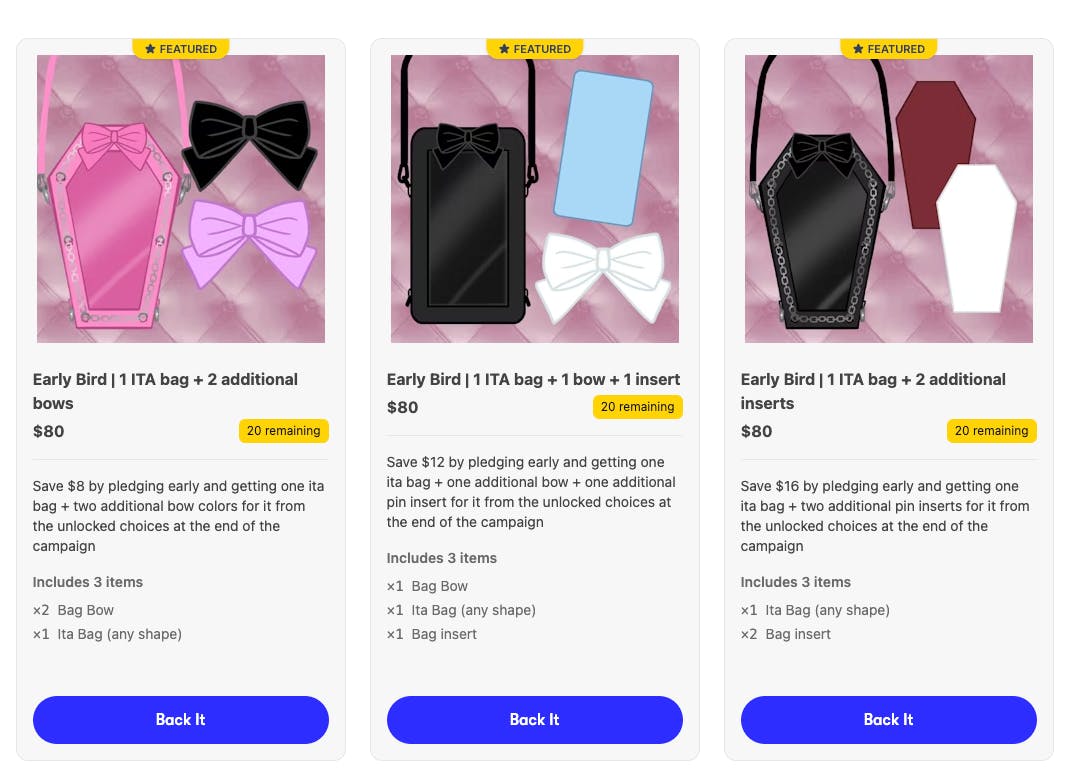
Task: Click '20 remaining' badge on the bow + insert reward
Action: pos(638,407)
